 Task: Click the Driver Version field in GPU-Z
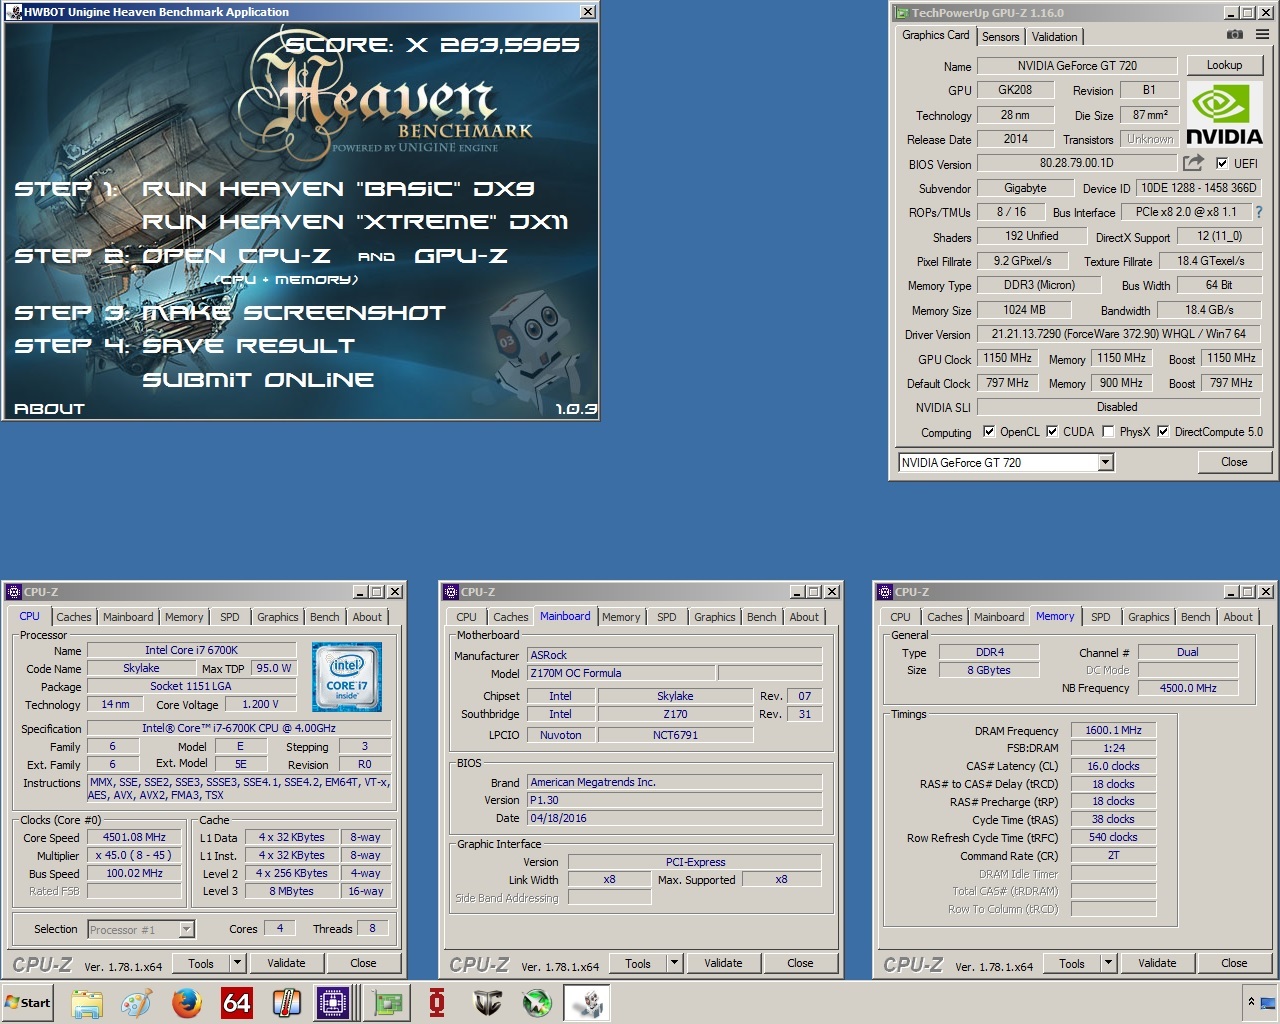point(1118,334)
